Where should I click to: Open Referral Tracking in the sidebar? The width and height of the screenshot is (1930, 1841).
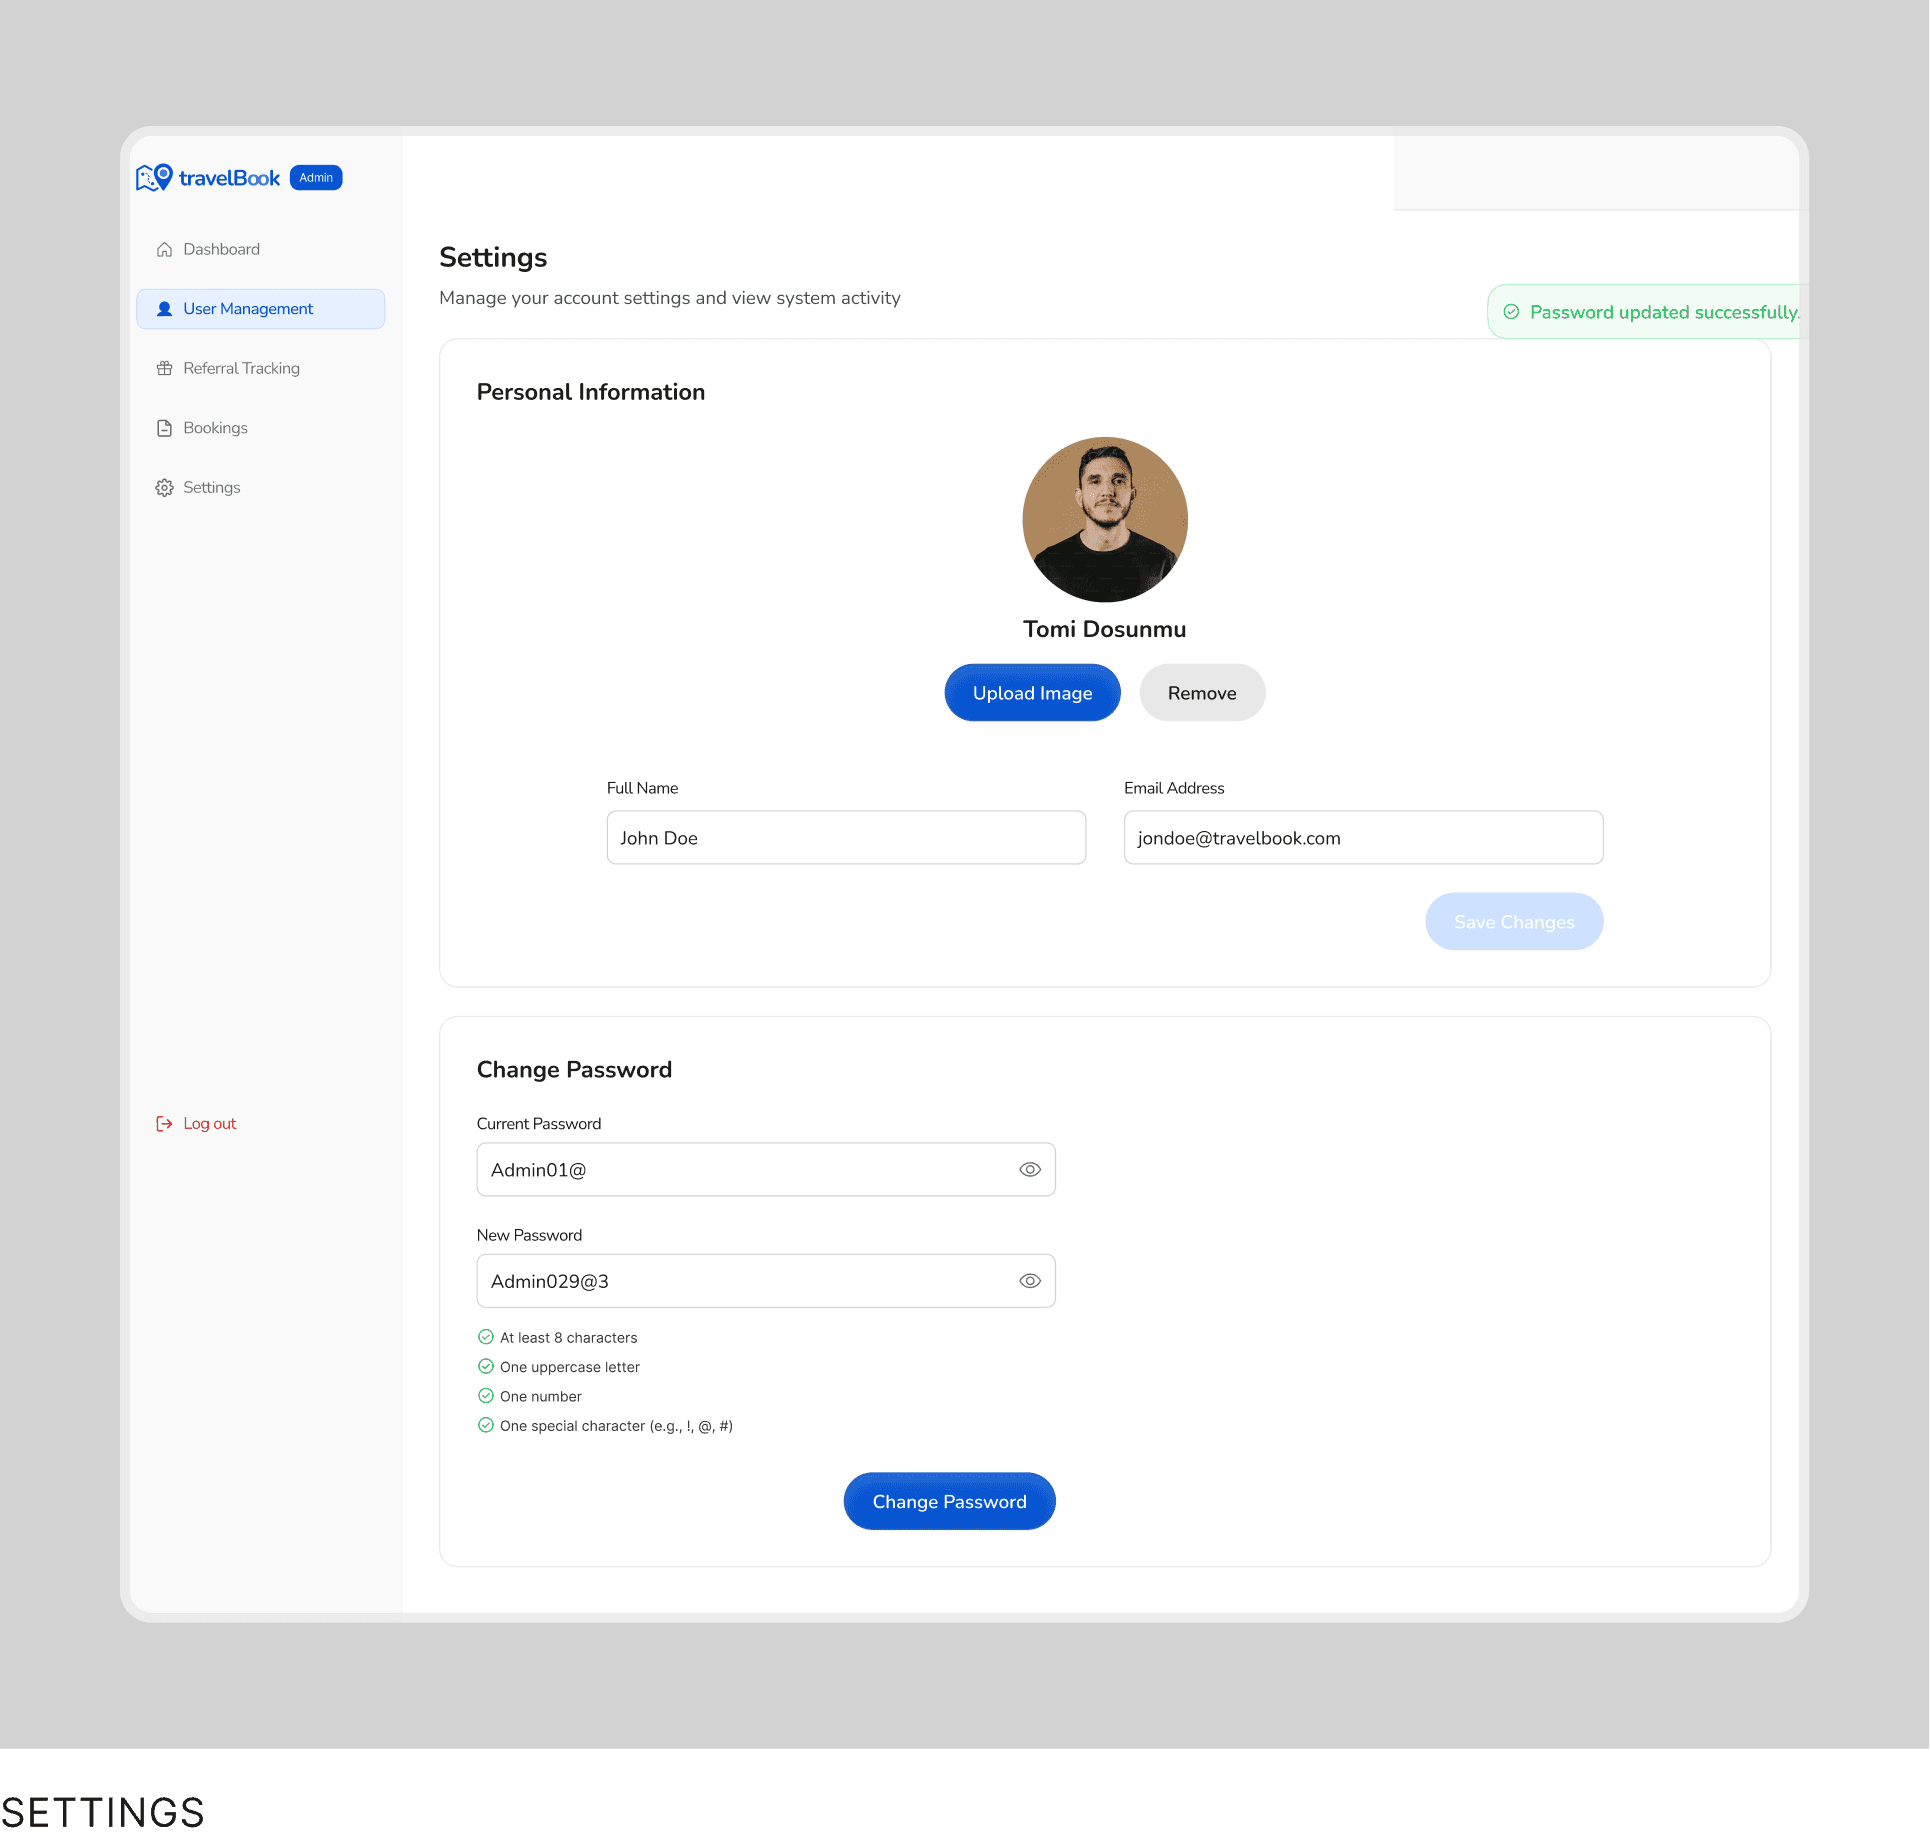[x=241, y=369]
